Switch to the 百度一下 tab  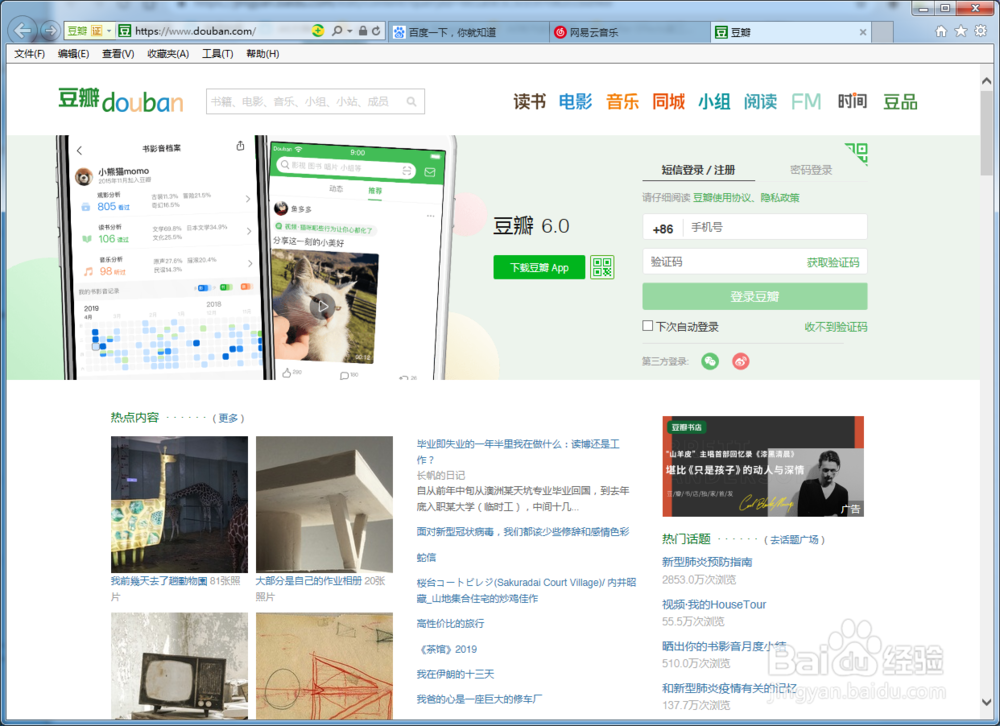click(468, 32)
